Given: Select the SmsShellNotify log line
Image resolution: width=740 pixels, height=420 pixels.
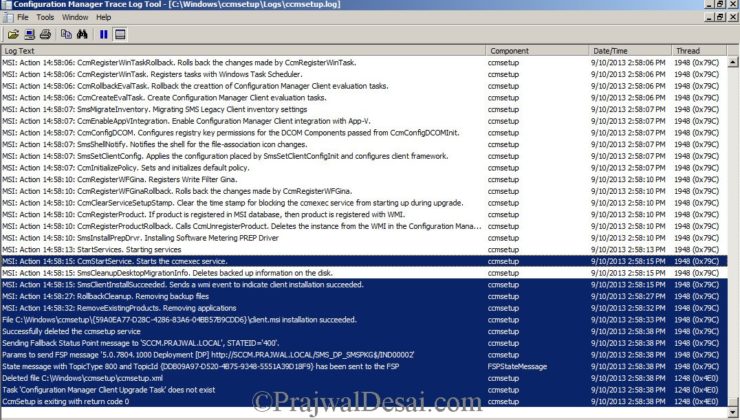Looking at the screenshot, I should click(363, 144).
